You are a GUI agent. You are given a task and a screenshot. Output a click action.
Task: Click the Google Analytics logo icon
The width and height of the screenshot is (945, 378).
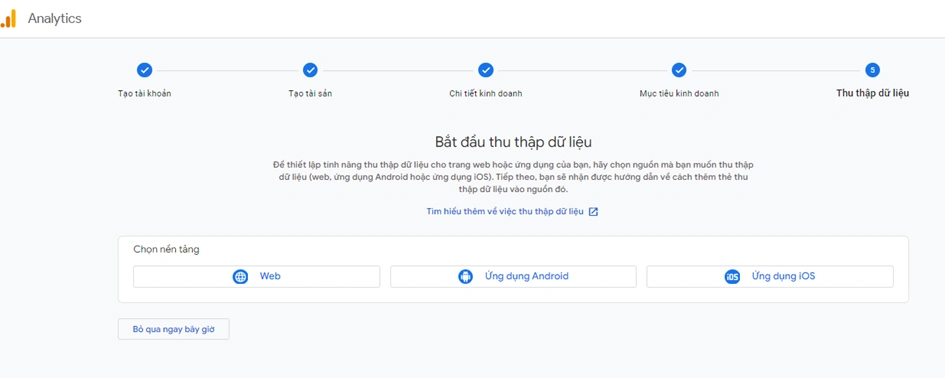pos(8,19)
